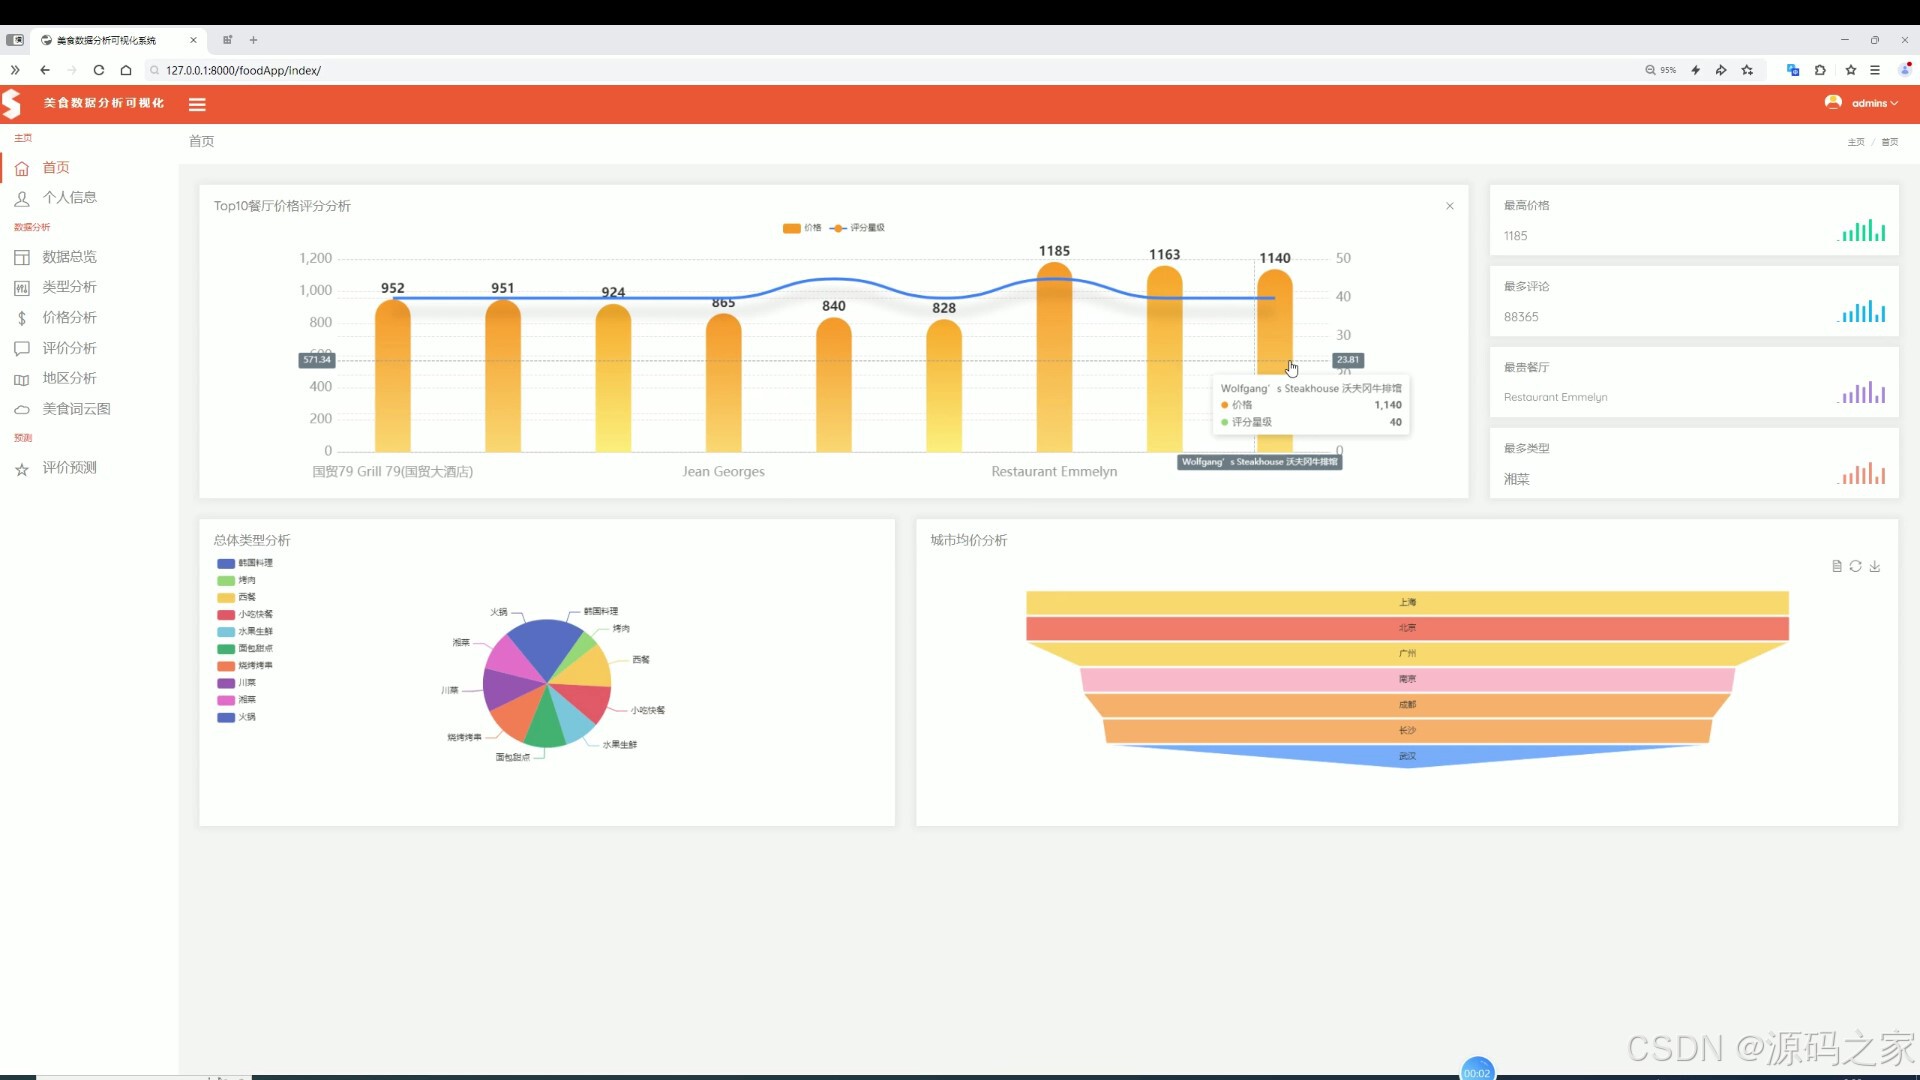1920x1080 pixels.
Task: Restore the funnel chart view
Action: point(1855,566)
